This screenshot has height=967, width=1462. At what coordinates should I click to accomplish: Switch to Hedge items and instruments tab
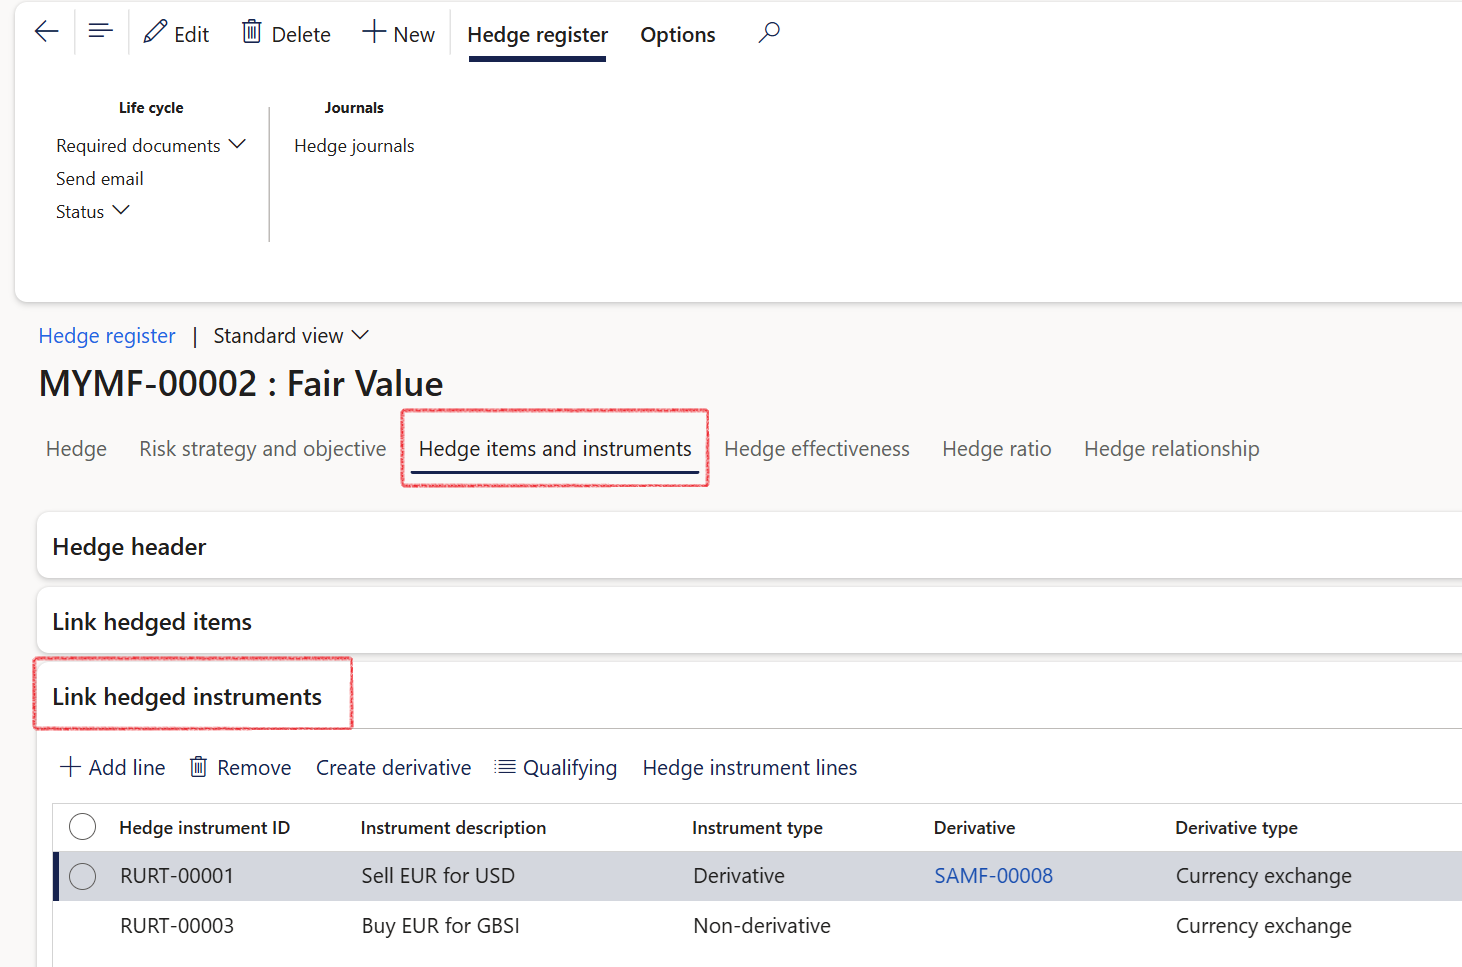[555, 449]
